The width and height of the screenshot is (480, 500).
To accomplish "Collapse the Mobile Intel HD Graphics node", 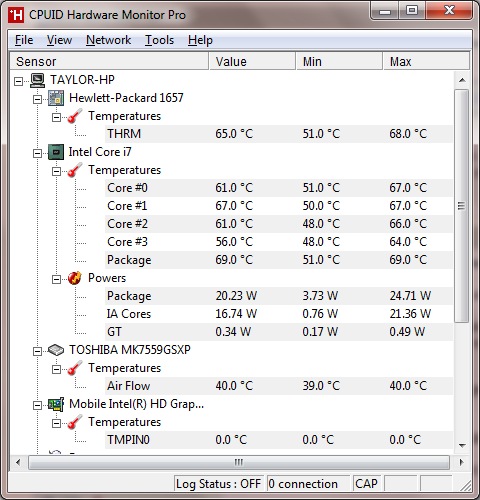I will coord(38,405).
